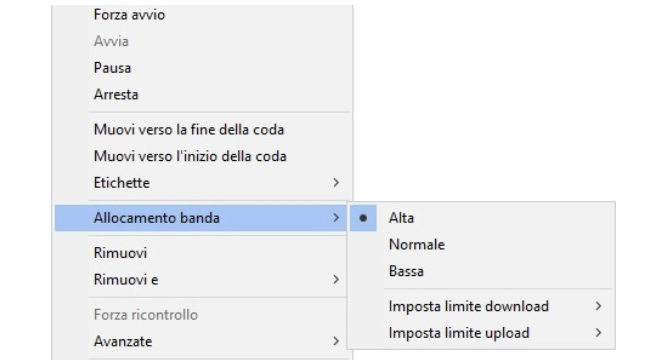662x360 pixels.
Task: Expand the Etichette submenu arrow
Action: [x=336, y=183]
